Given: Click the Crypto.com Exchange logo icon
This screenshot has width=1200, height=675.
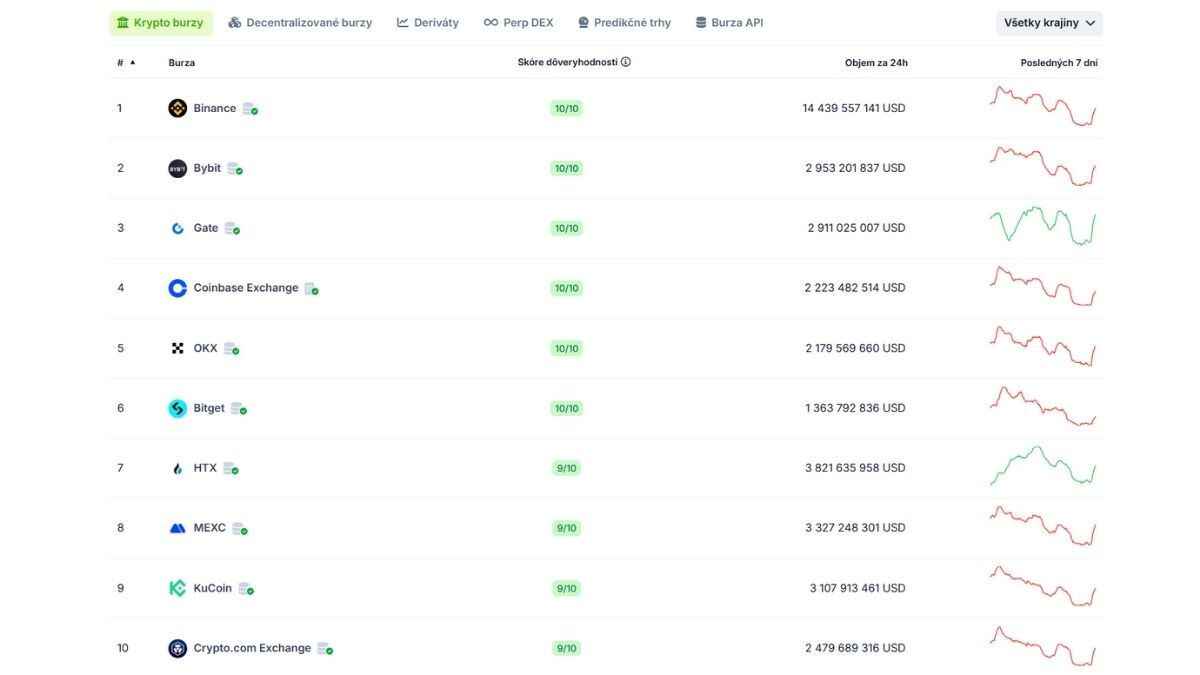Looking at the screenshot, I should [x=177, y=648].
